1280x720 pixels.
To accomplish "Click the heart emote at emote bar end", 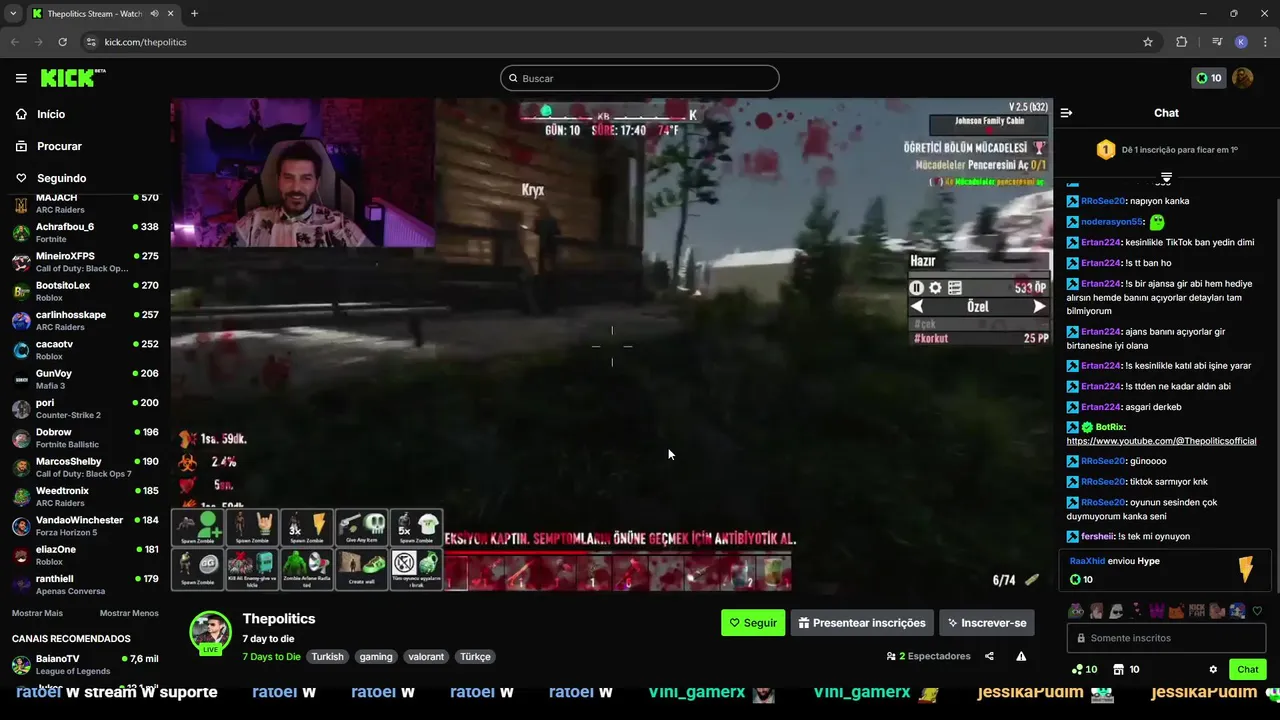I will click(1257, 611).
